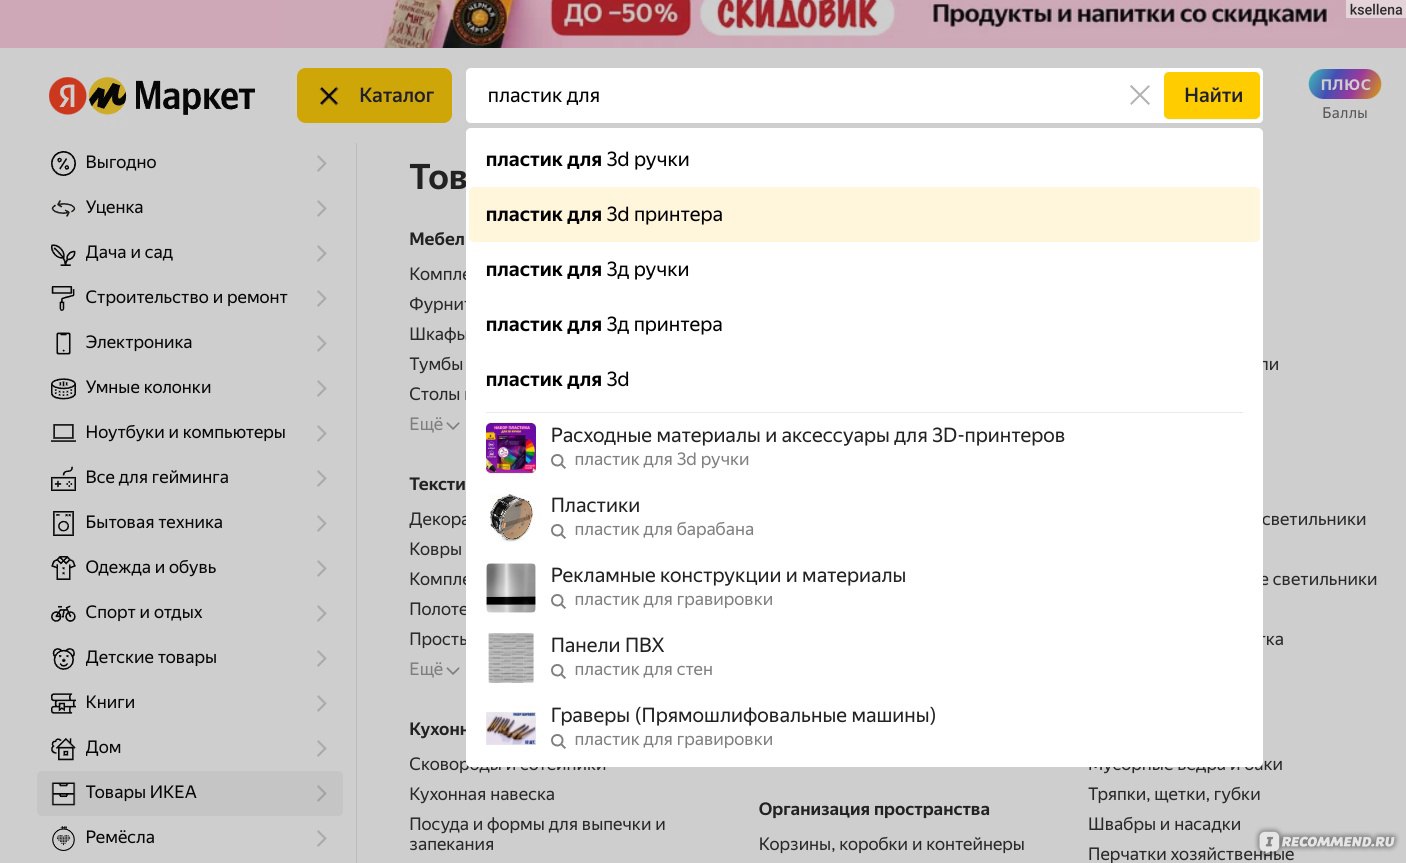Expand the Детские товары chevron
The width and height of the screenshot is (1406, 863).
tap(321, 658)
